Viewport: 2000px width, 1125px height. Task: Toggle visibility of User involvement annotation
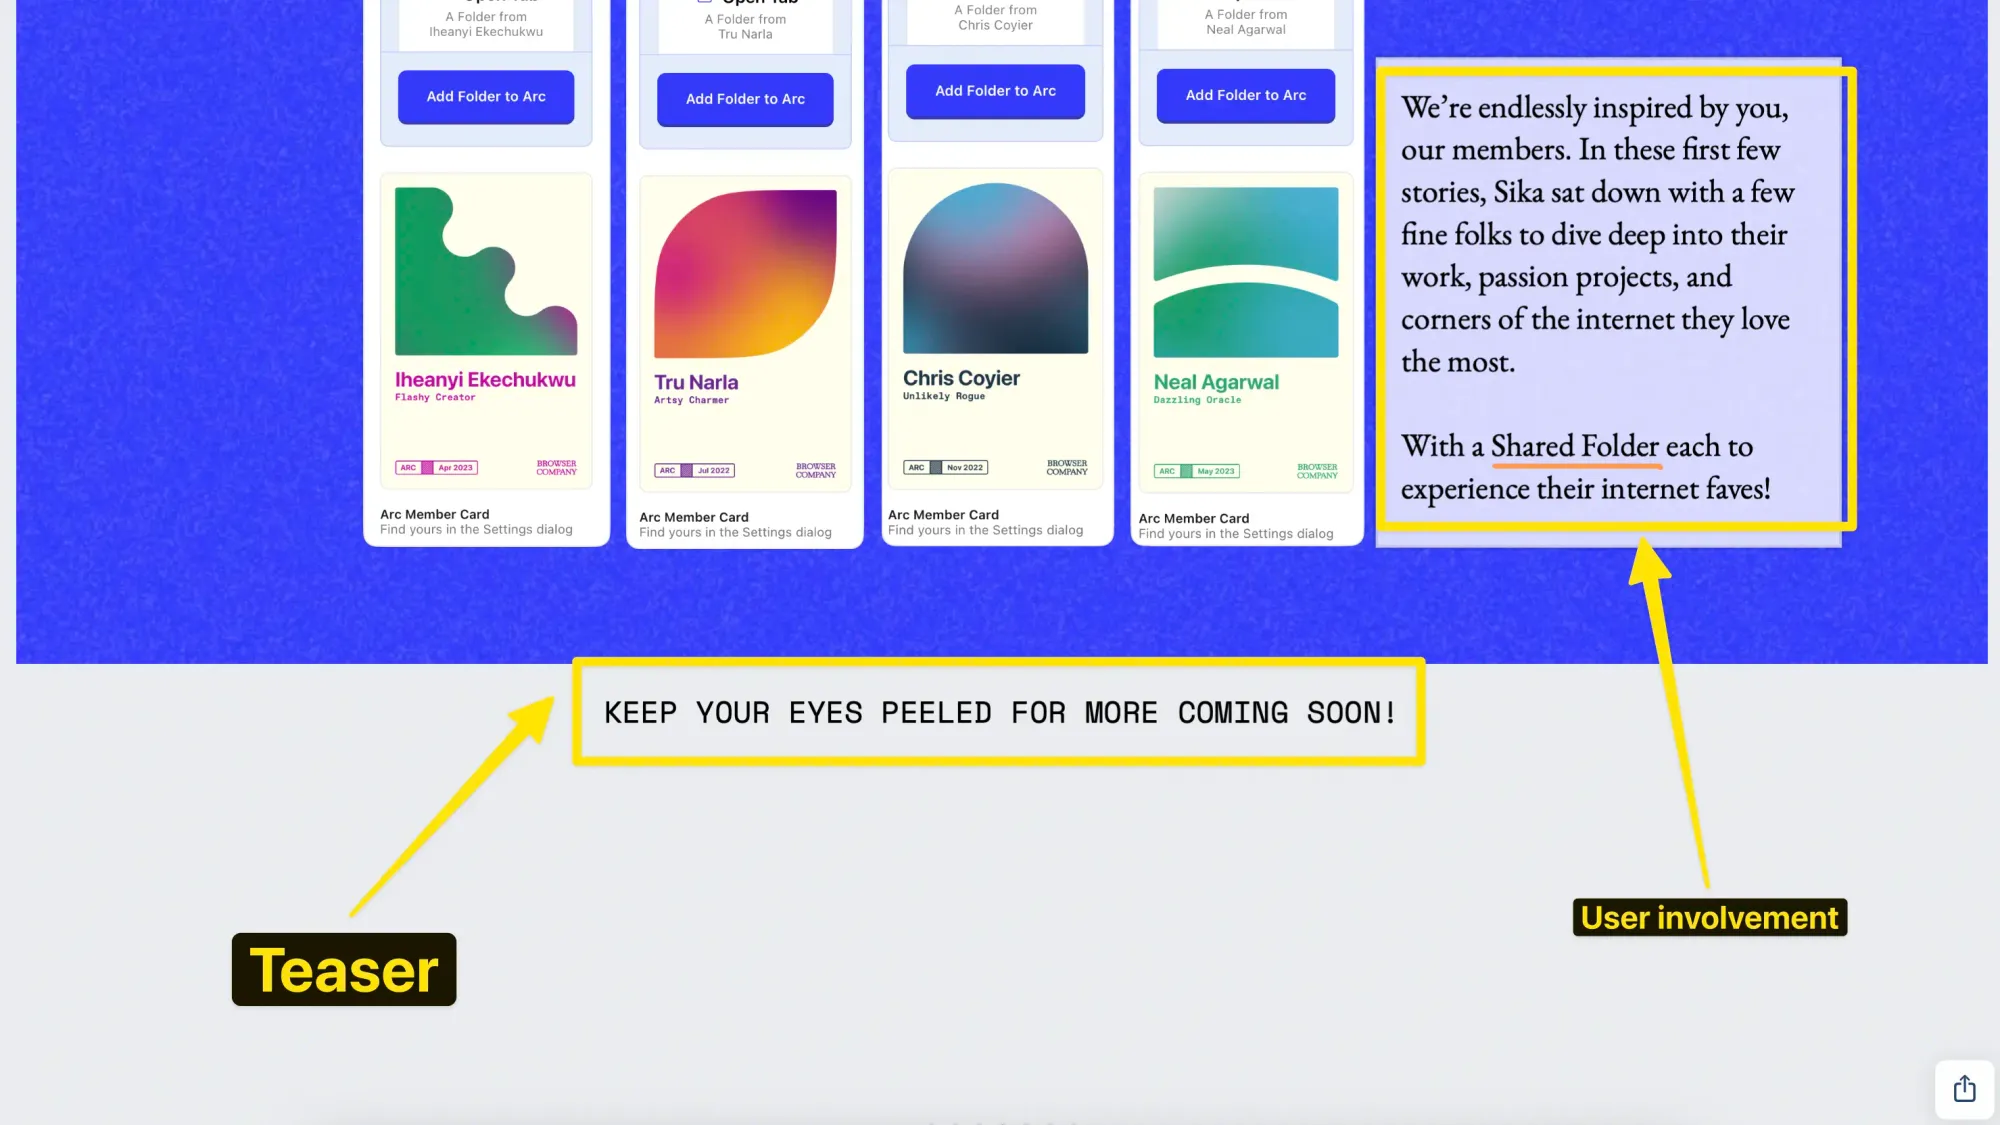click(1710, 918)
